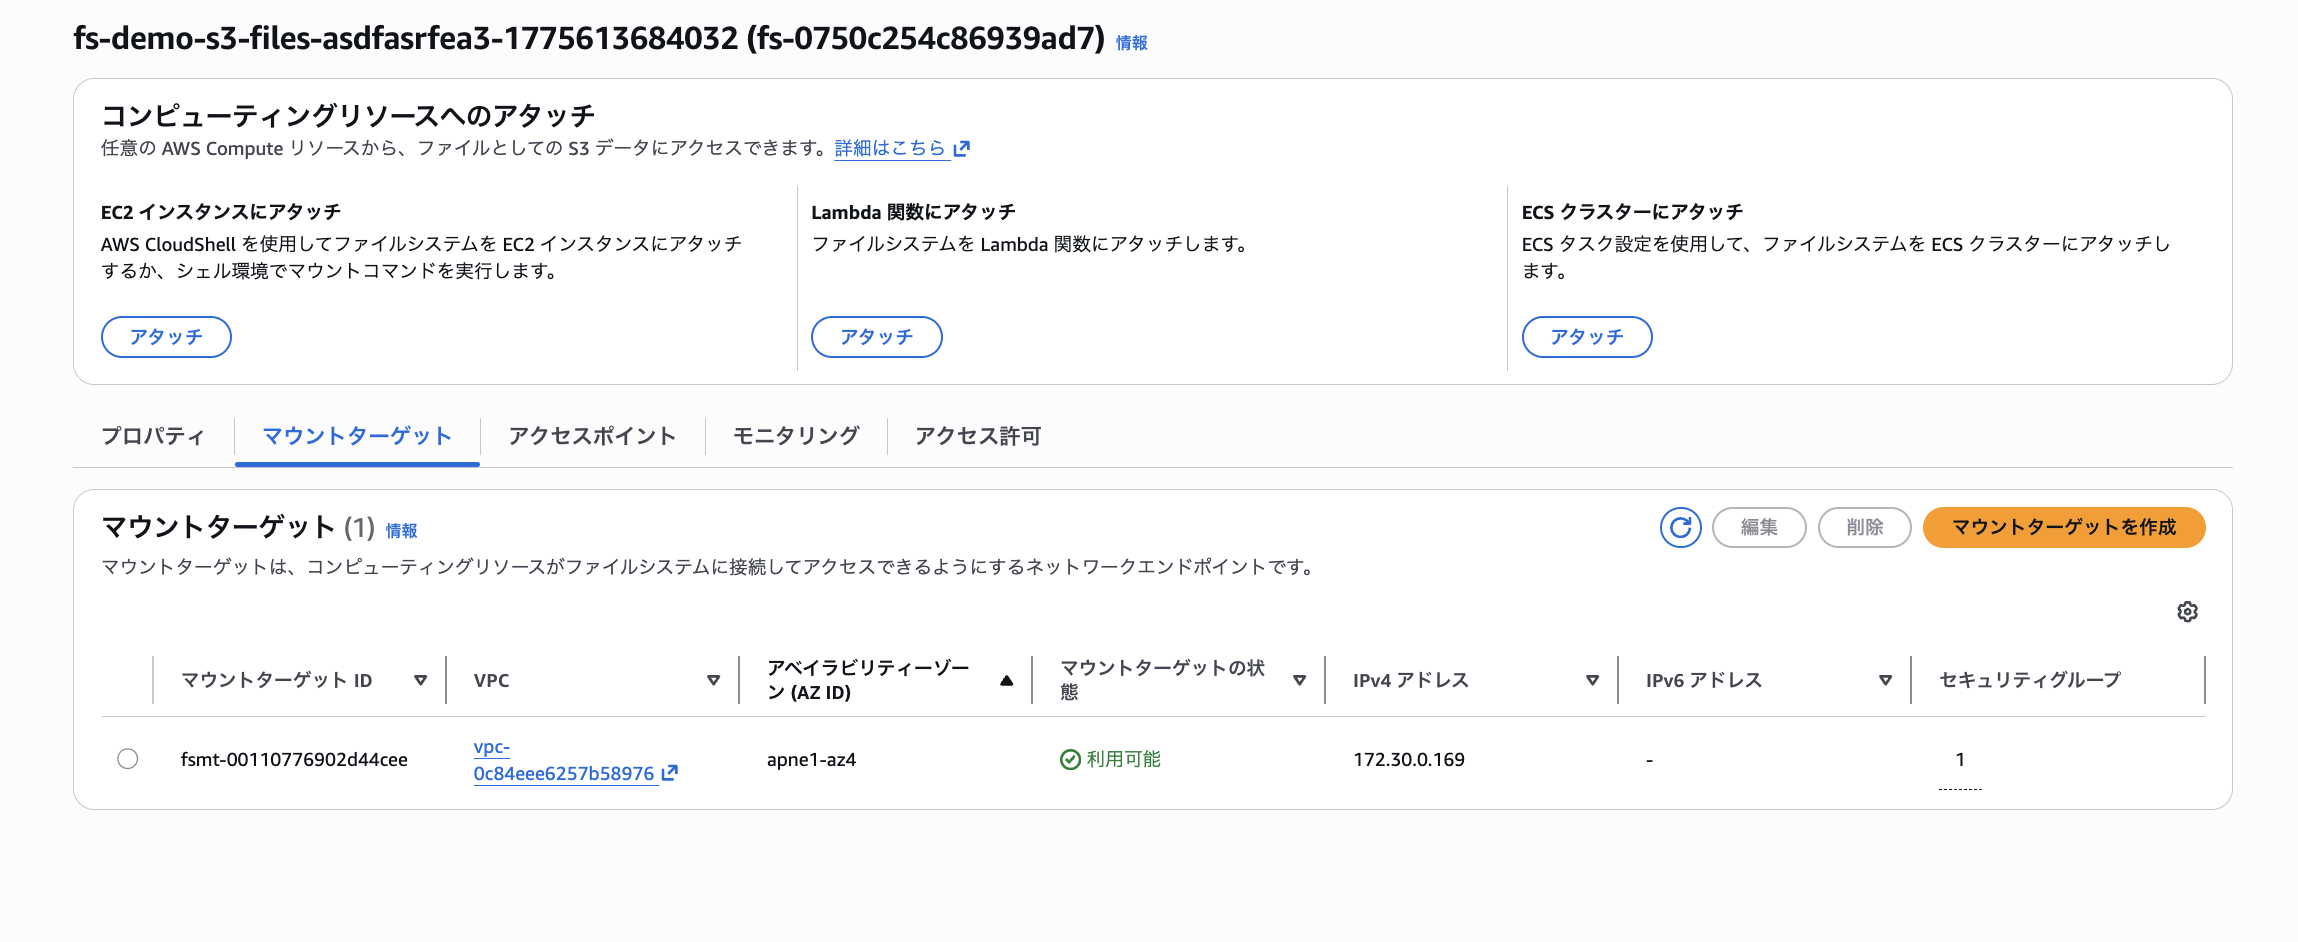Click the external link icon beside 詳細はこちら
Screen dimensions: 2298x942
click(962, 148)
